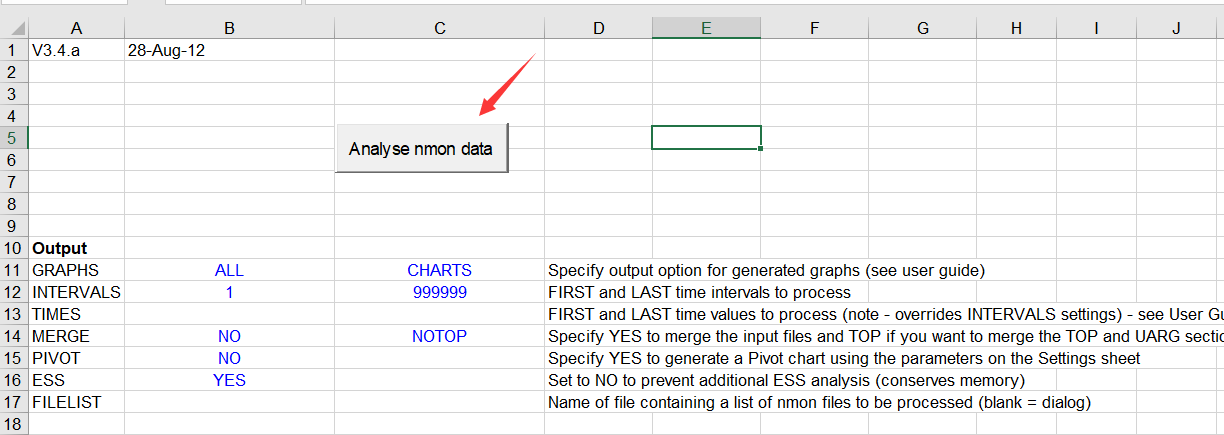Click the CHARTS cell in GRAPHS row

(439, 270)
